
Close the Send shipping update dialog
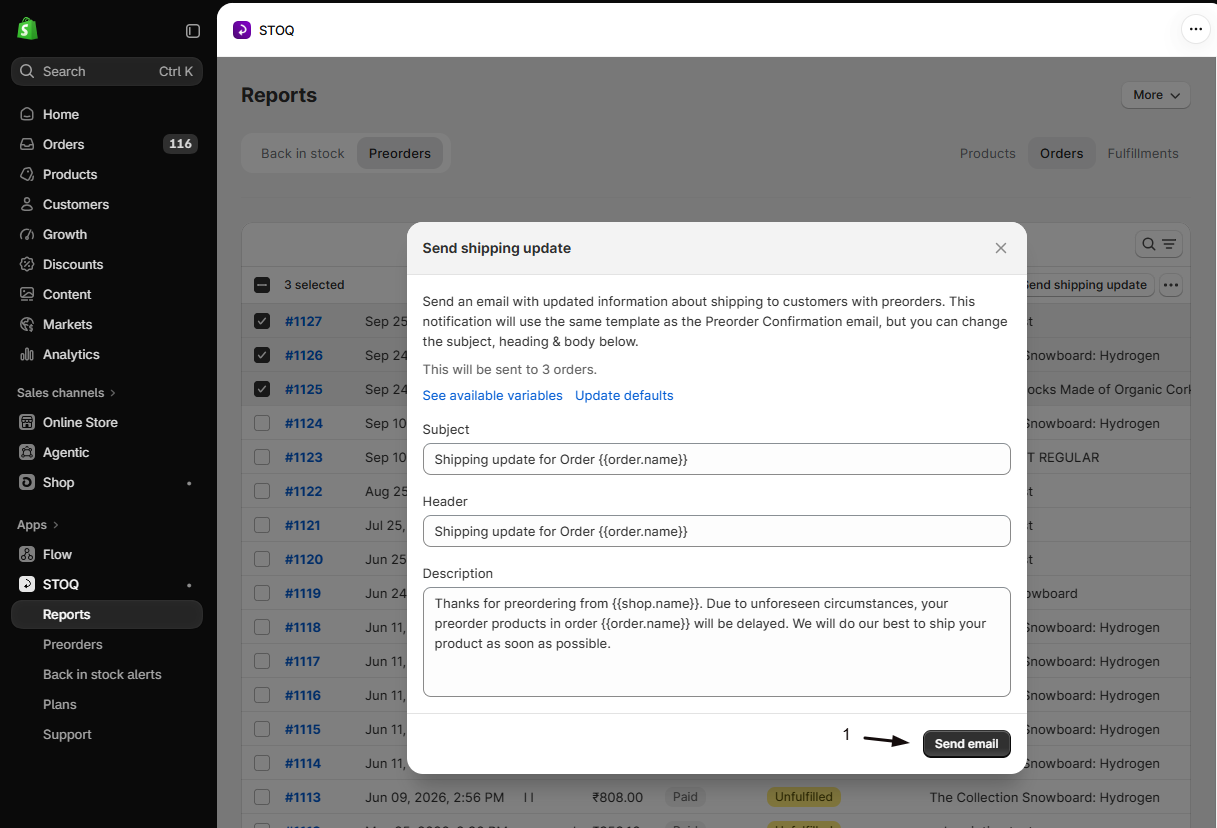[1001, 248]
